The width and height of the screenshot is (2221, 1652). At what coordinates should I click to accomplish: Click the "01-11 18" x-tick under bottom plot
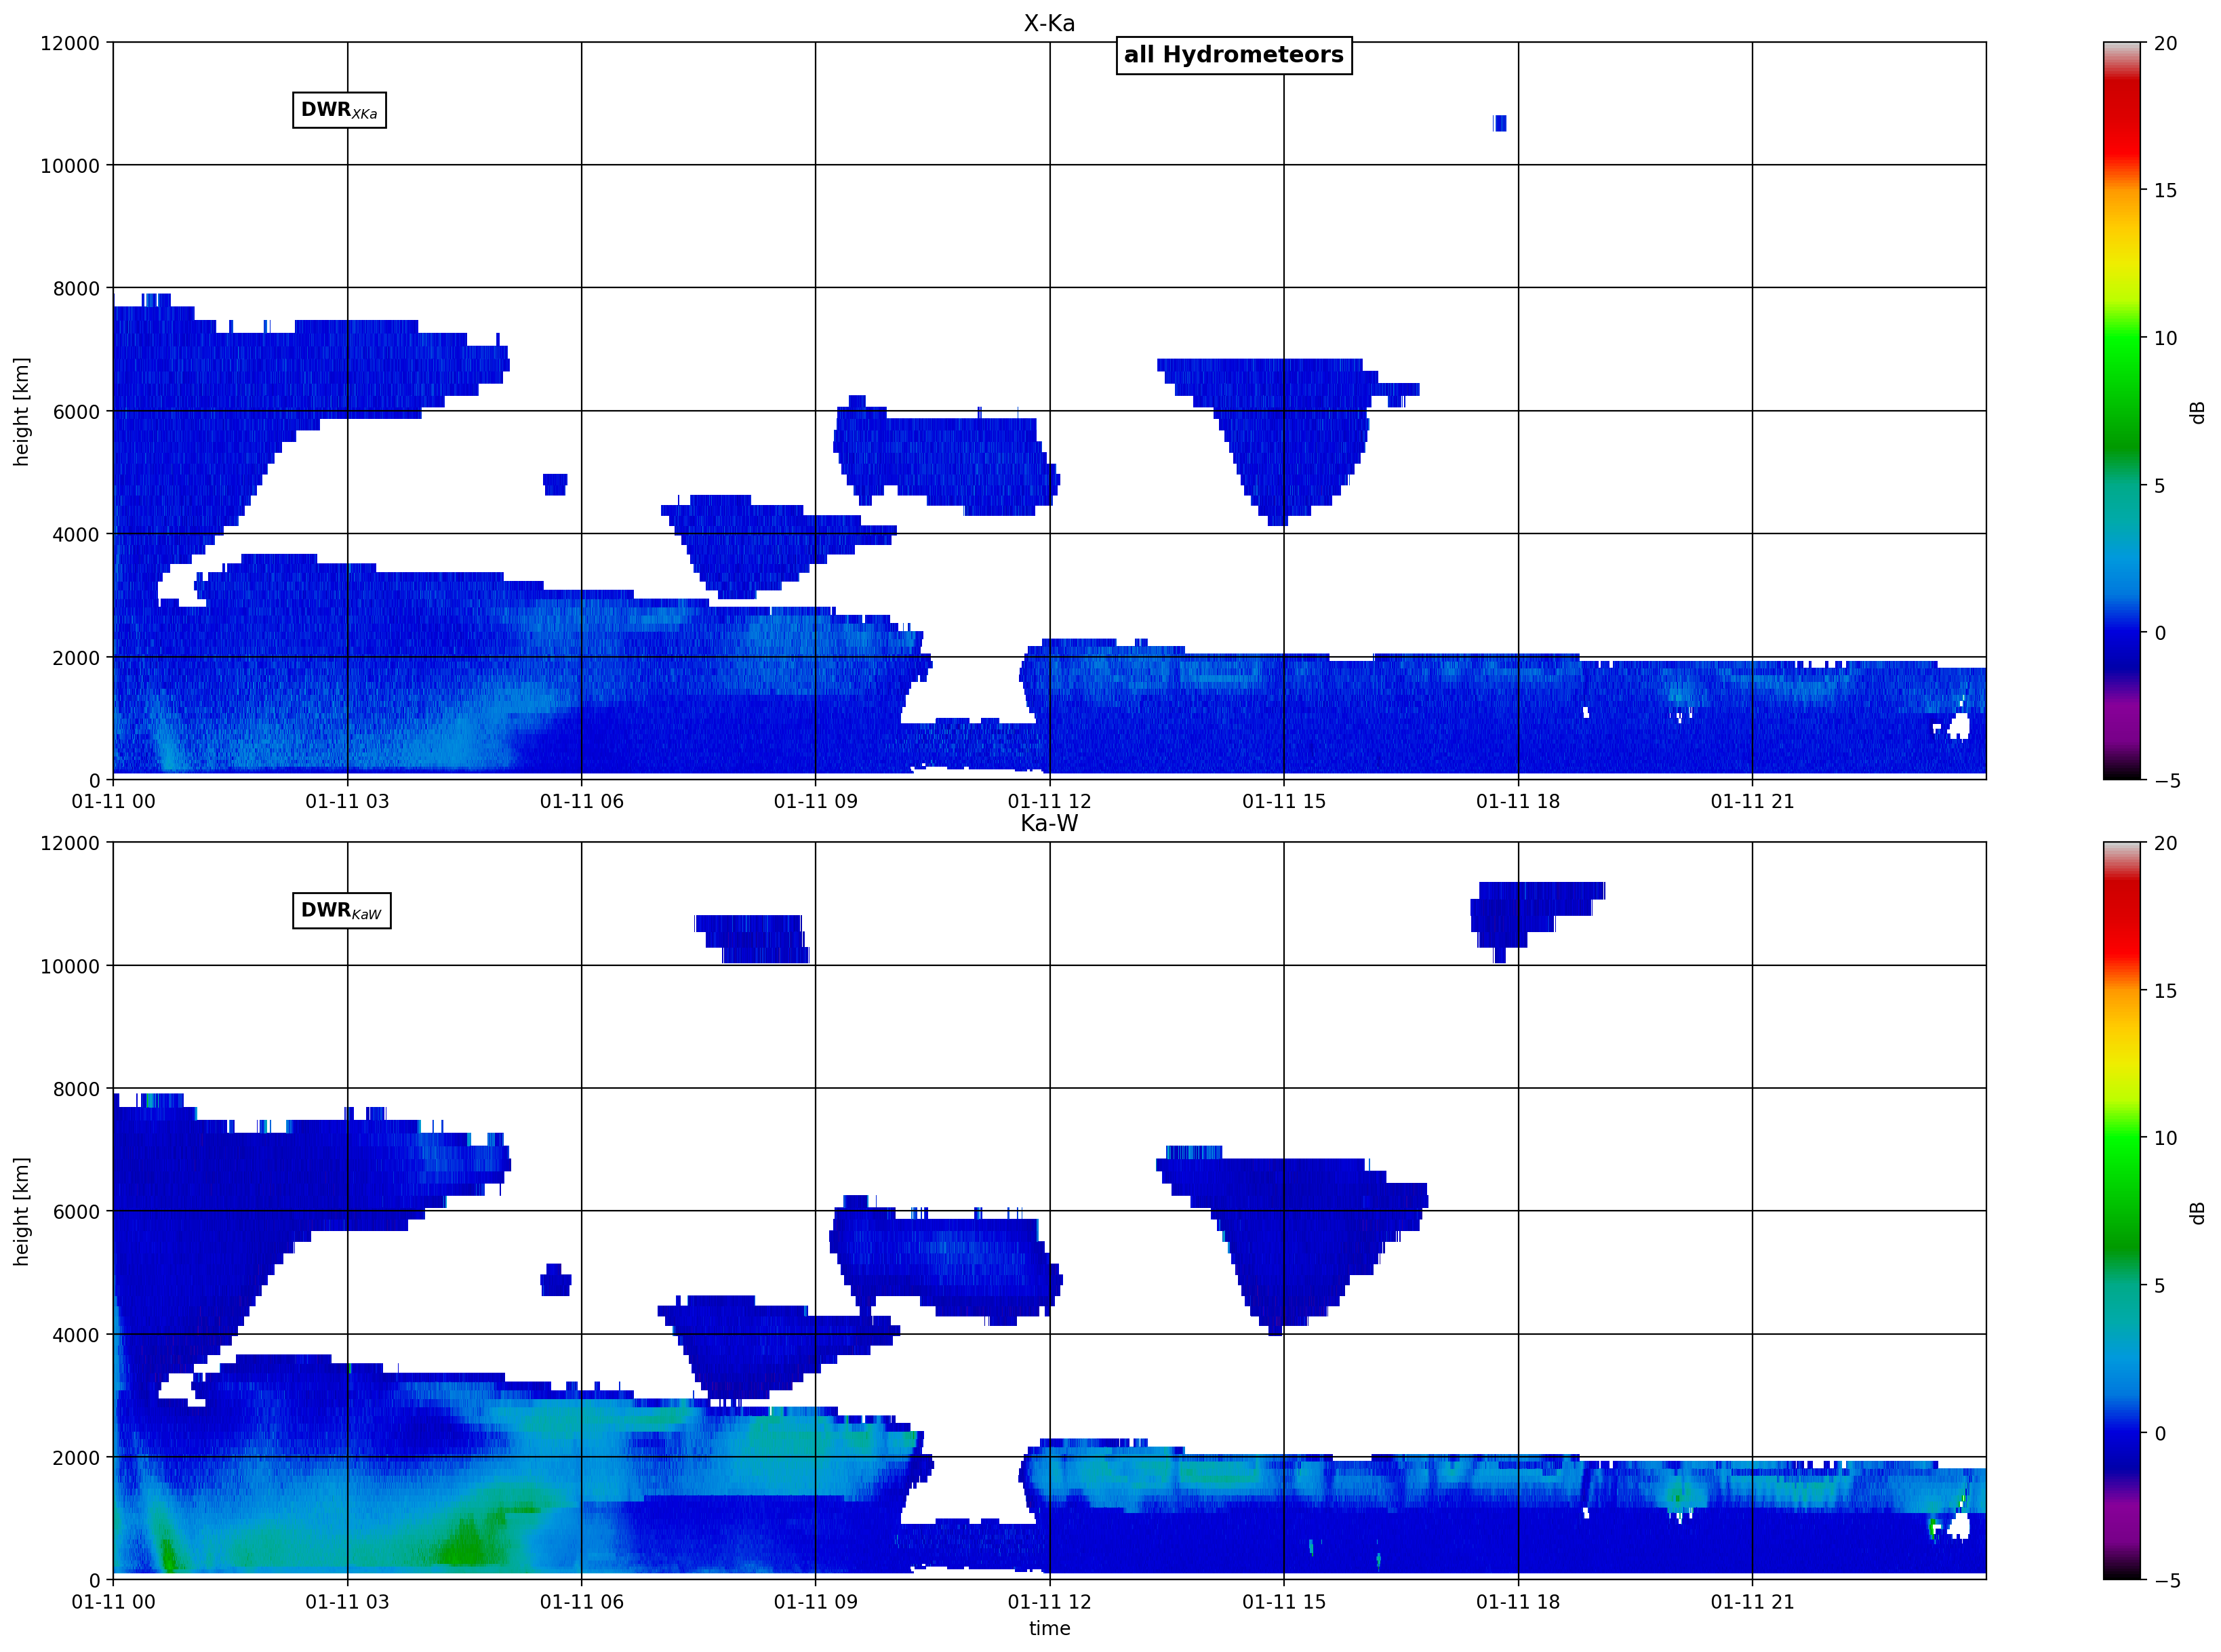pyautogui.click(x=1518, y=1601)
